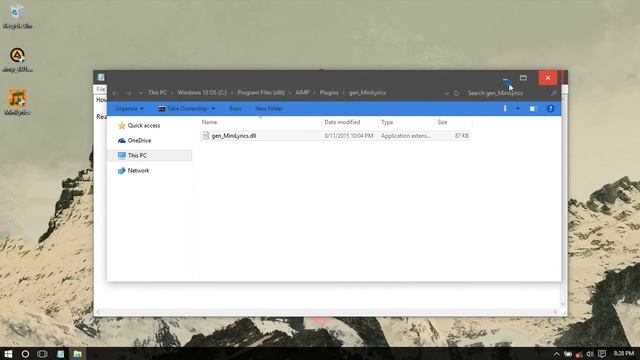Click Windows 10 OS (C:) breadcrumb
This screenshot has height=360, width=640.
tap(202, 93)
